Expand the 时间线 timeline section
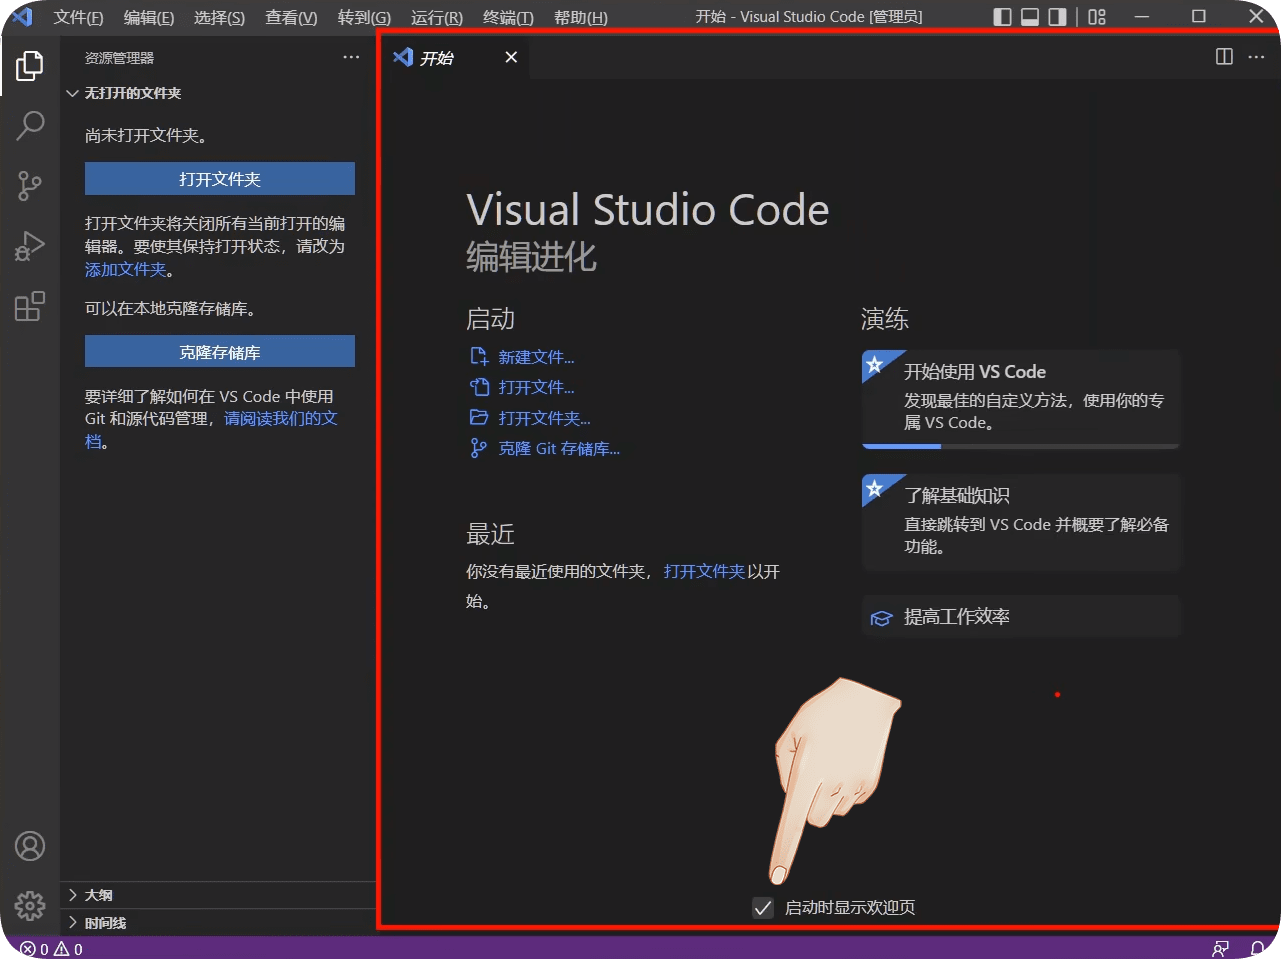 click(x=105, y=923)
